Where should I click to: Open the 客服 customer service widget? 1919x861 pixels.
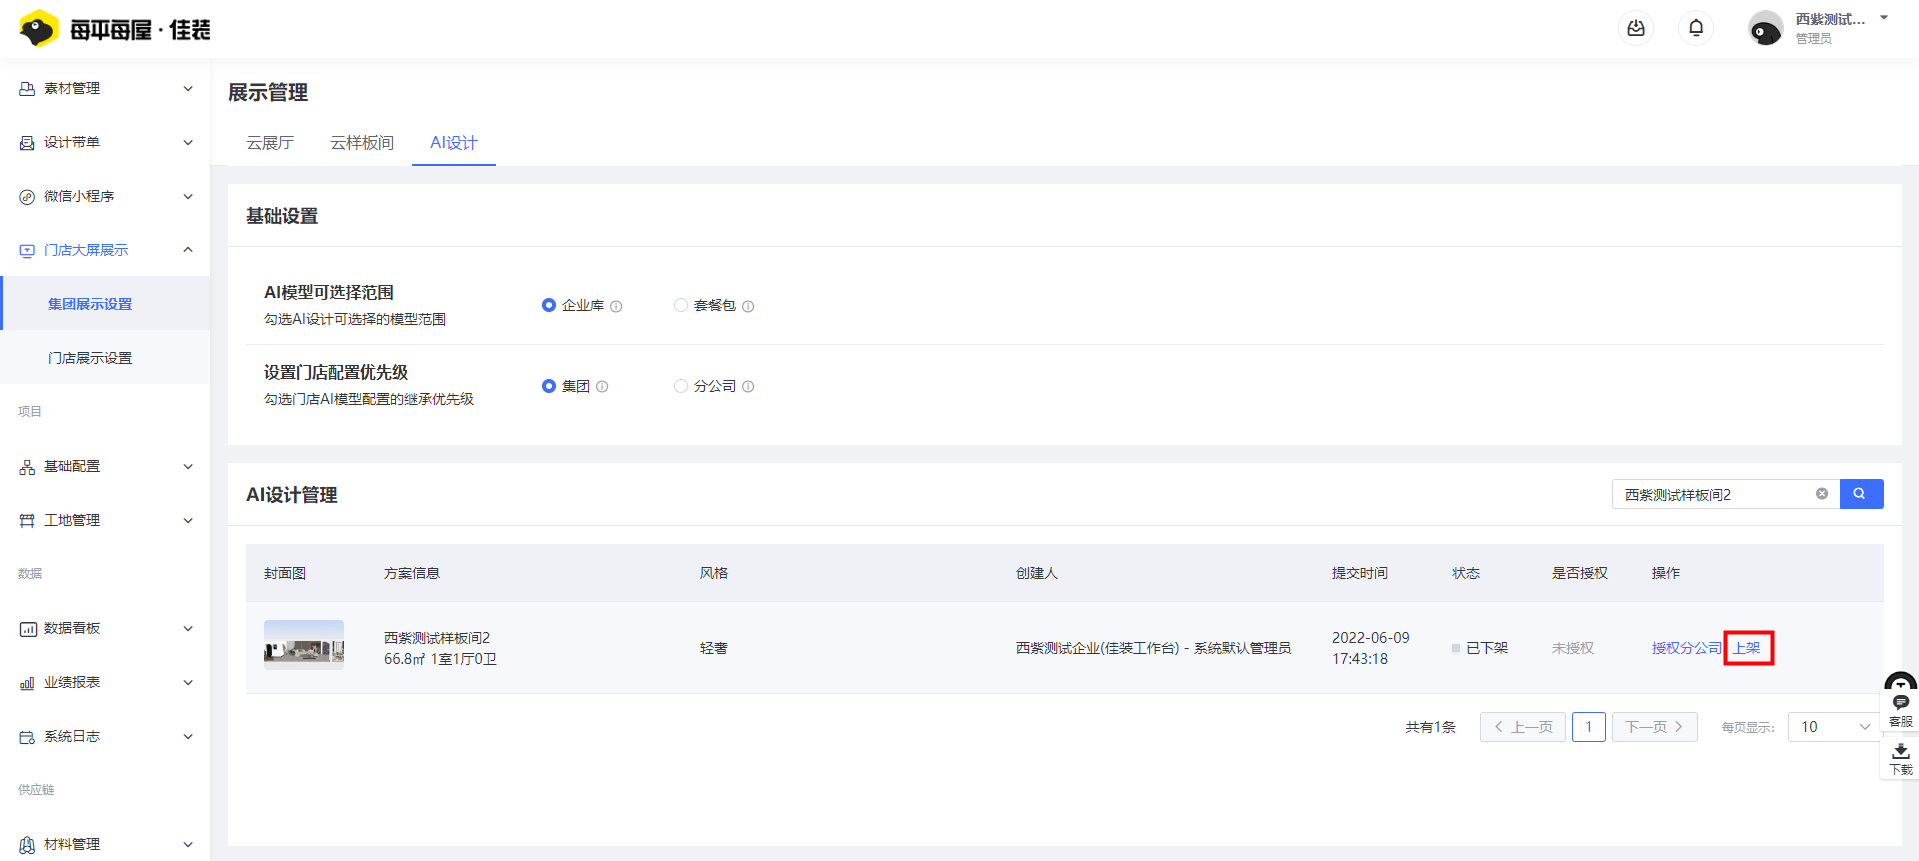pos(1900,710)
